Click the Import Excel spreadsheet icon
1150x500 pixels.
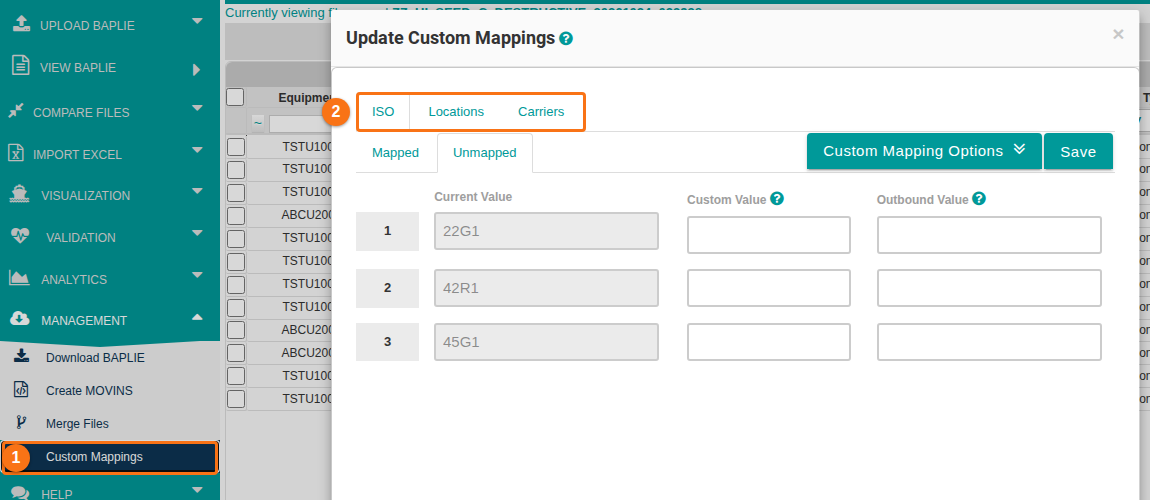[x=16, y=152]
